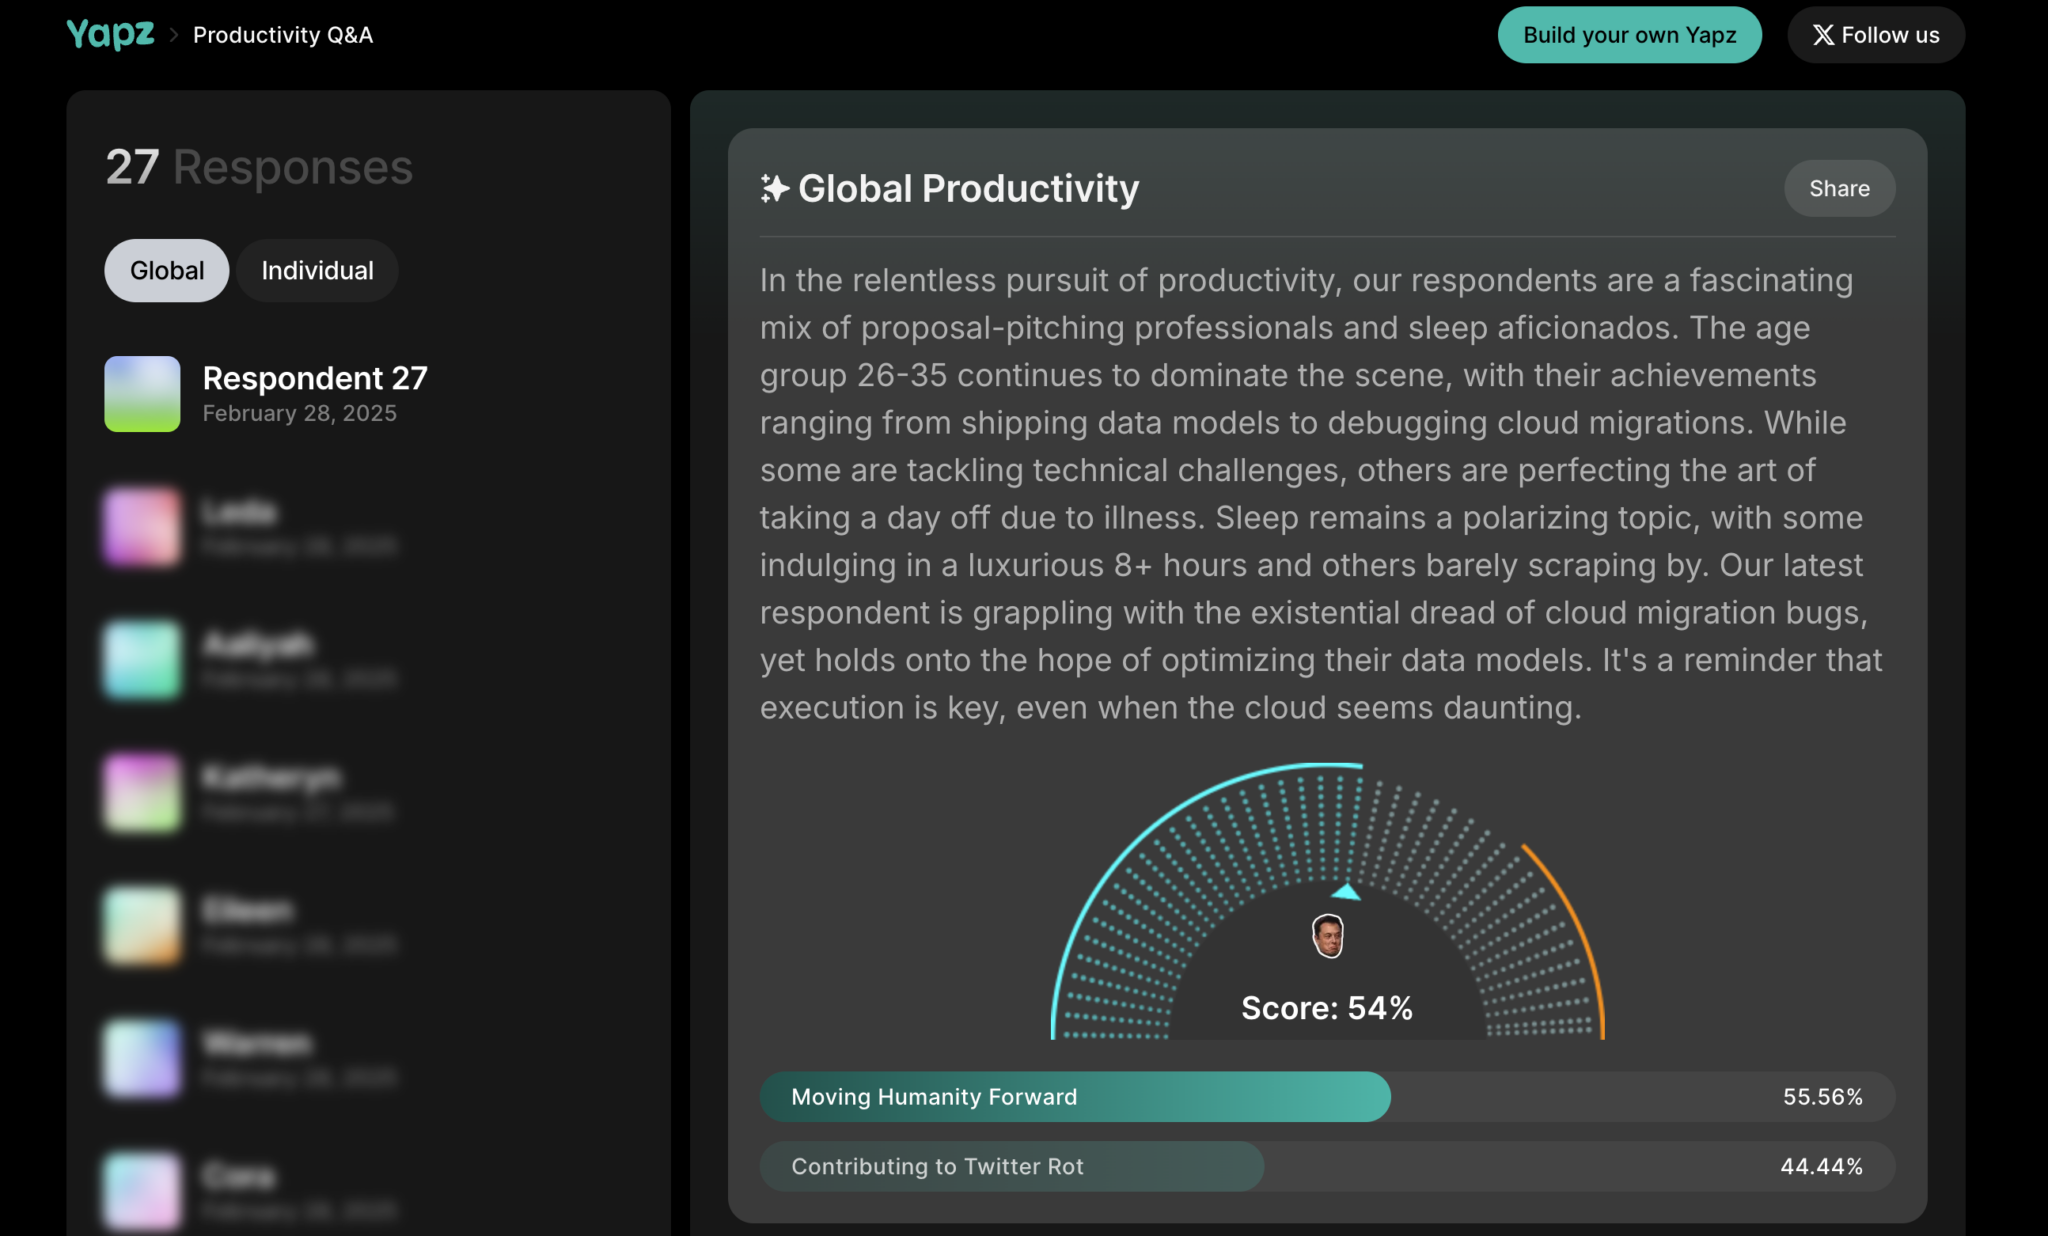Viewport: 2048px width, 1236px height.
Task: Click the Contributing to Twitter Rot bar
Action: point(1012,1166)
